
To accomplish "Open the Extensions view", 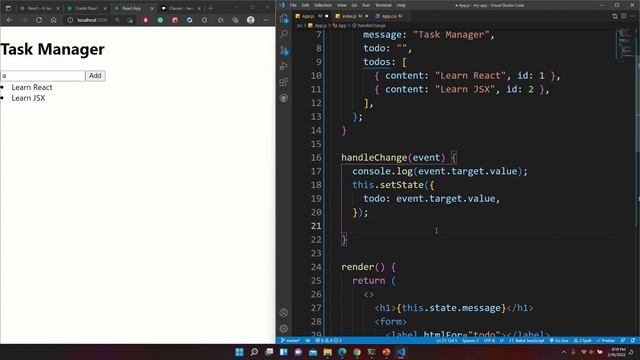I will coord(284,82).
